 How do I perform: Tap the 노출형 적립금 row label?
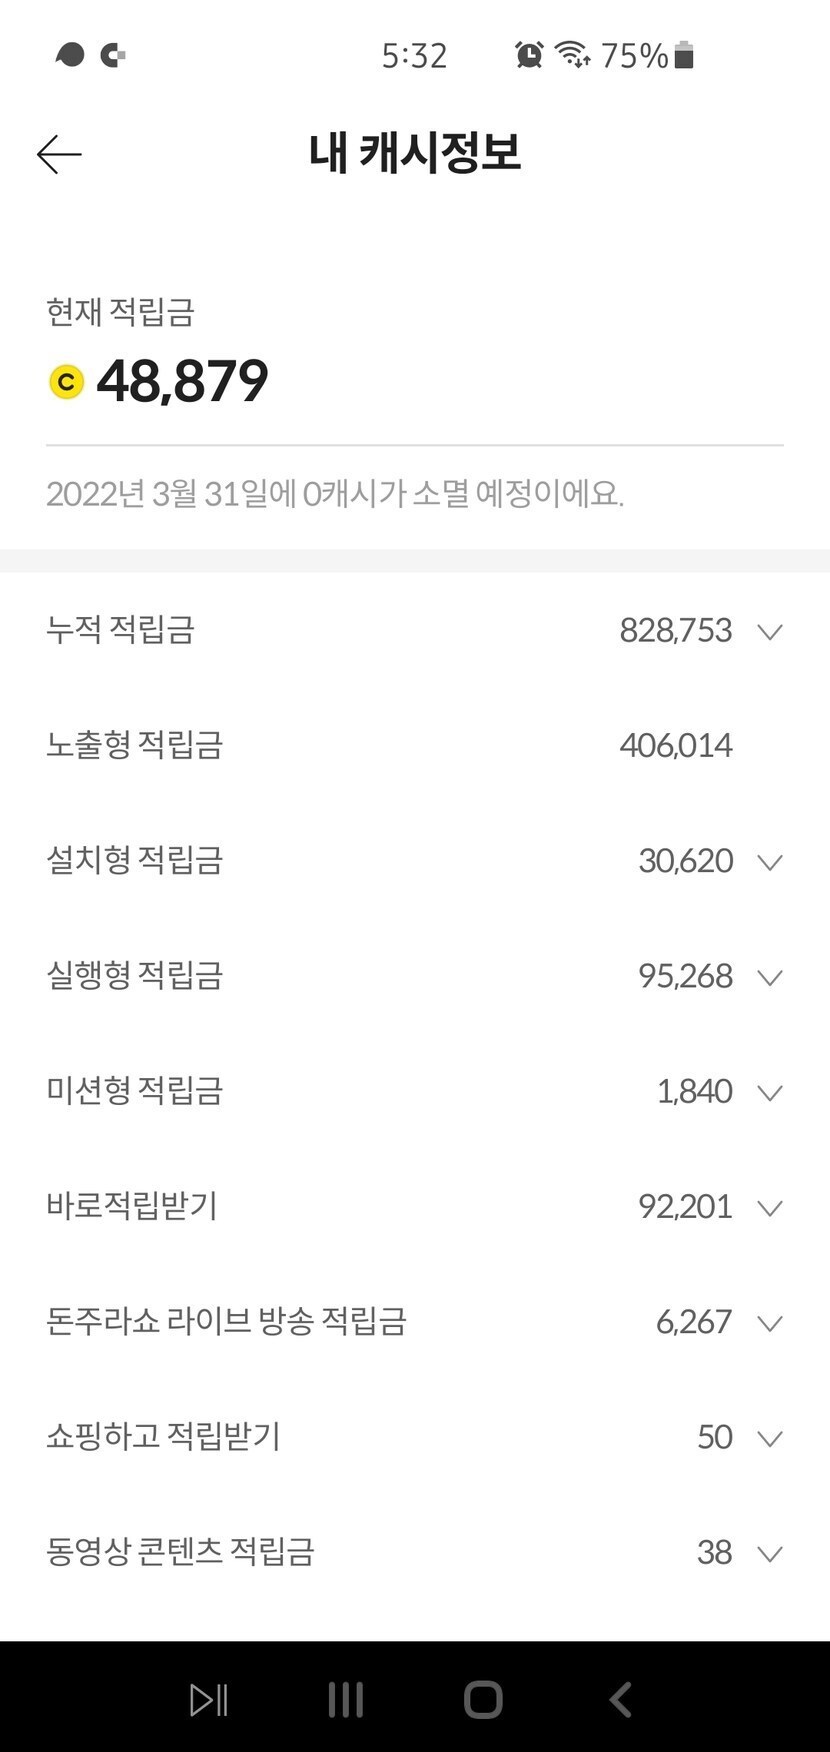pyautogui.click(x=134, y=745)
